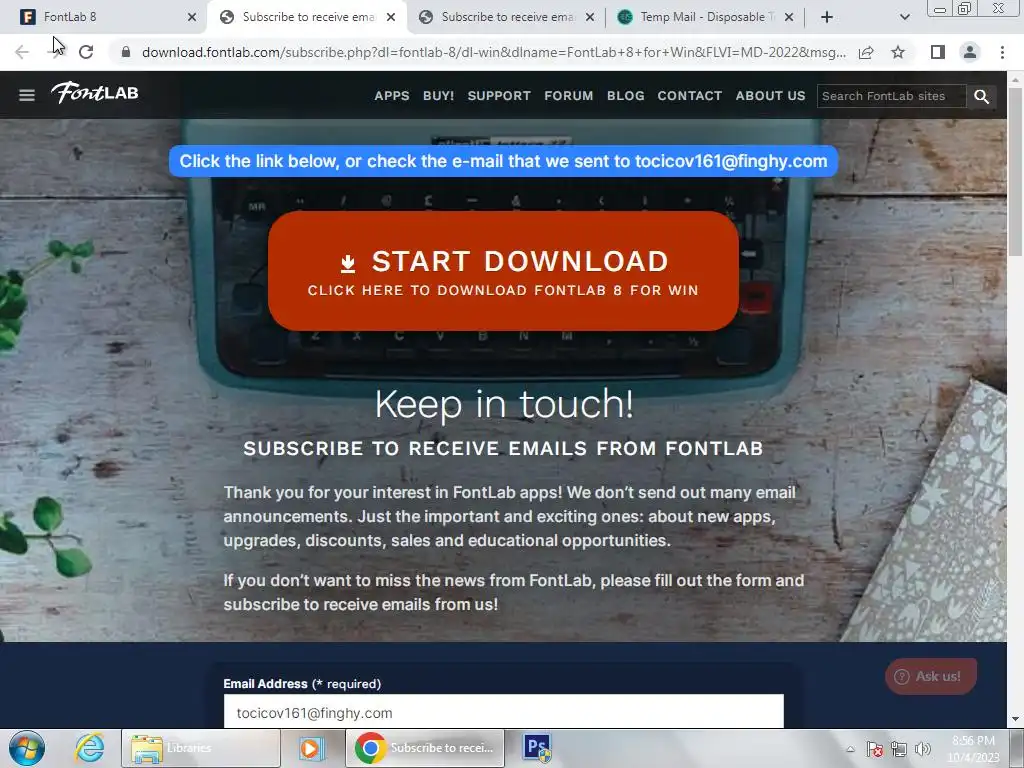1024x768 pixels.
Task: Expand the tab search chevron
Action: pos(904,17)
